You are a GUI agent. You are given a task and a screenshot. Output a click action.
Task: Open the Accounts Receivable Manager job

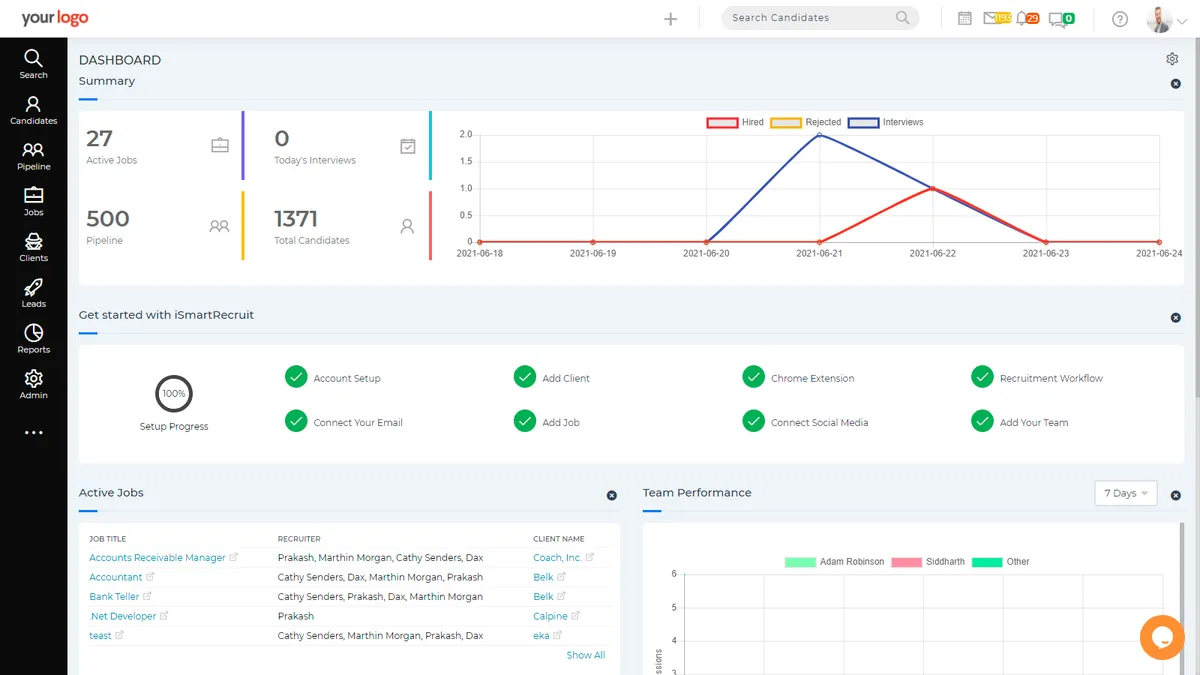point(157,557)
